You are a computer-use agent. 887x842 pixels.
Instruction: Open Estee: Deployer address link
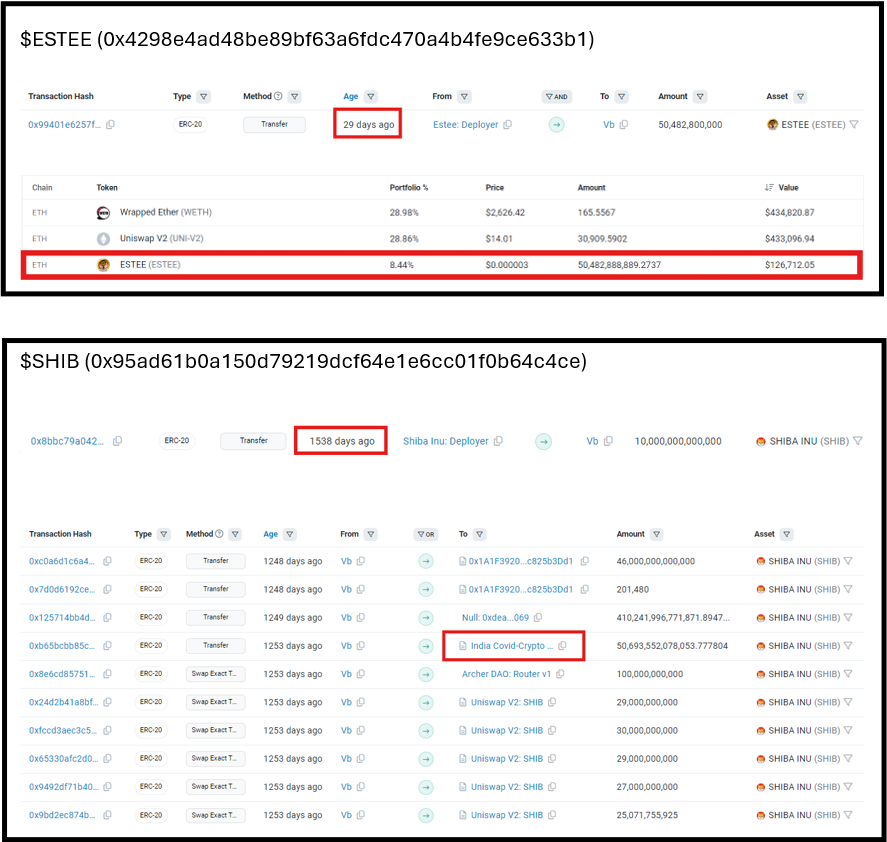466,124
